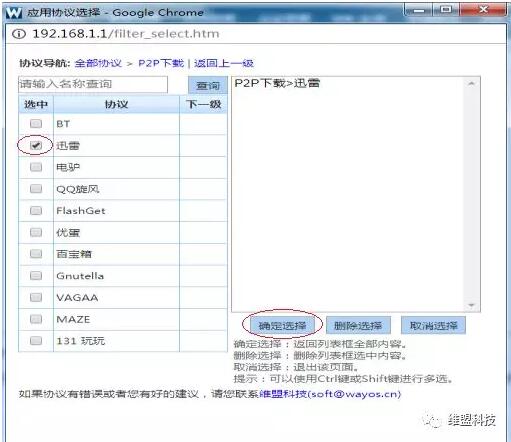This screenshot has height=442, width=511.
Task: Open the 全部协议 navigation link
Action: 98,63
